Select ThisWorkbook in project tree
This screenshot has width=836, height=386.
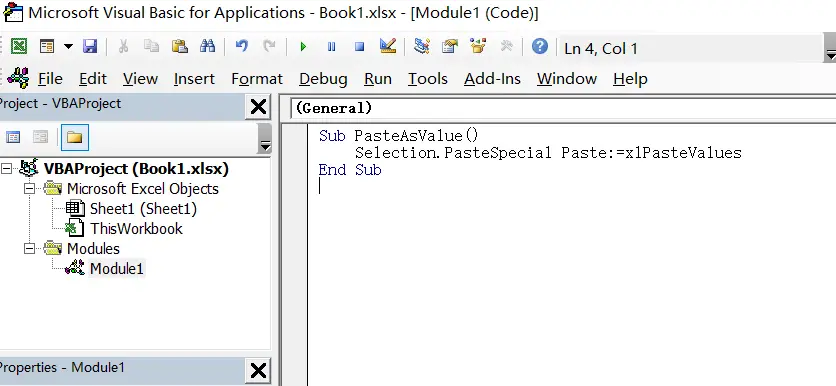click(136, 229)
